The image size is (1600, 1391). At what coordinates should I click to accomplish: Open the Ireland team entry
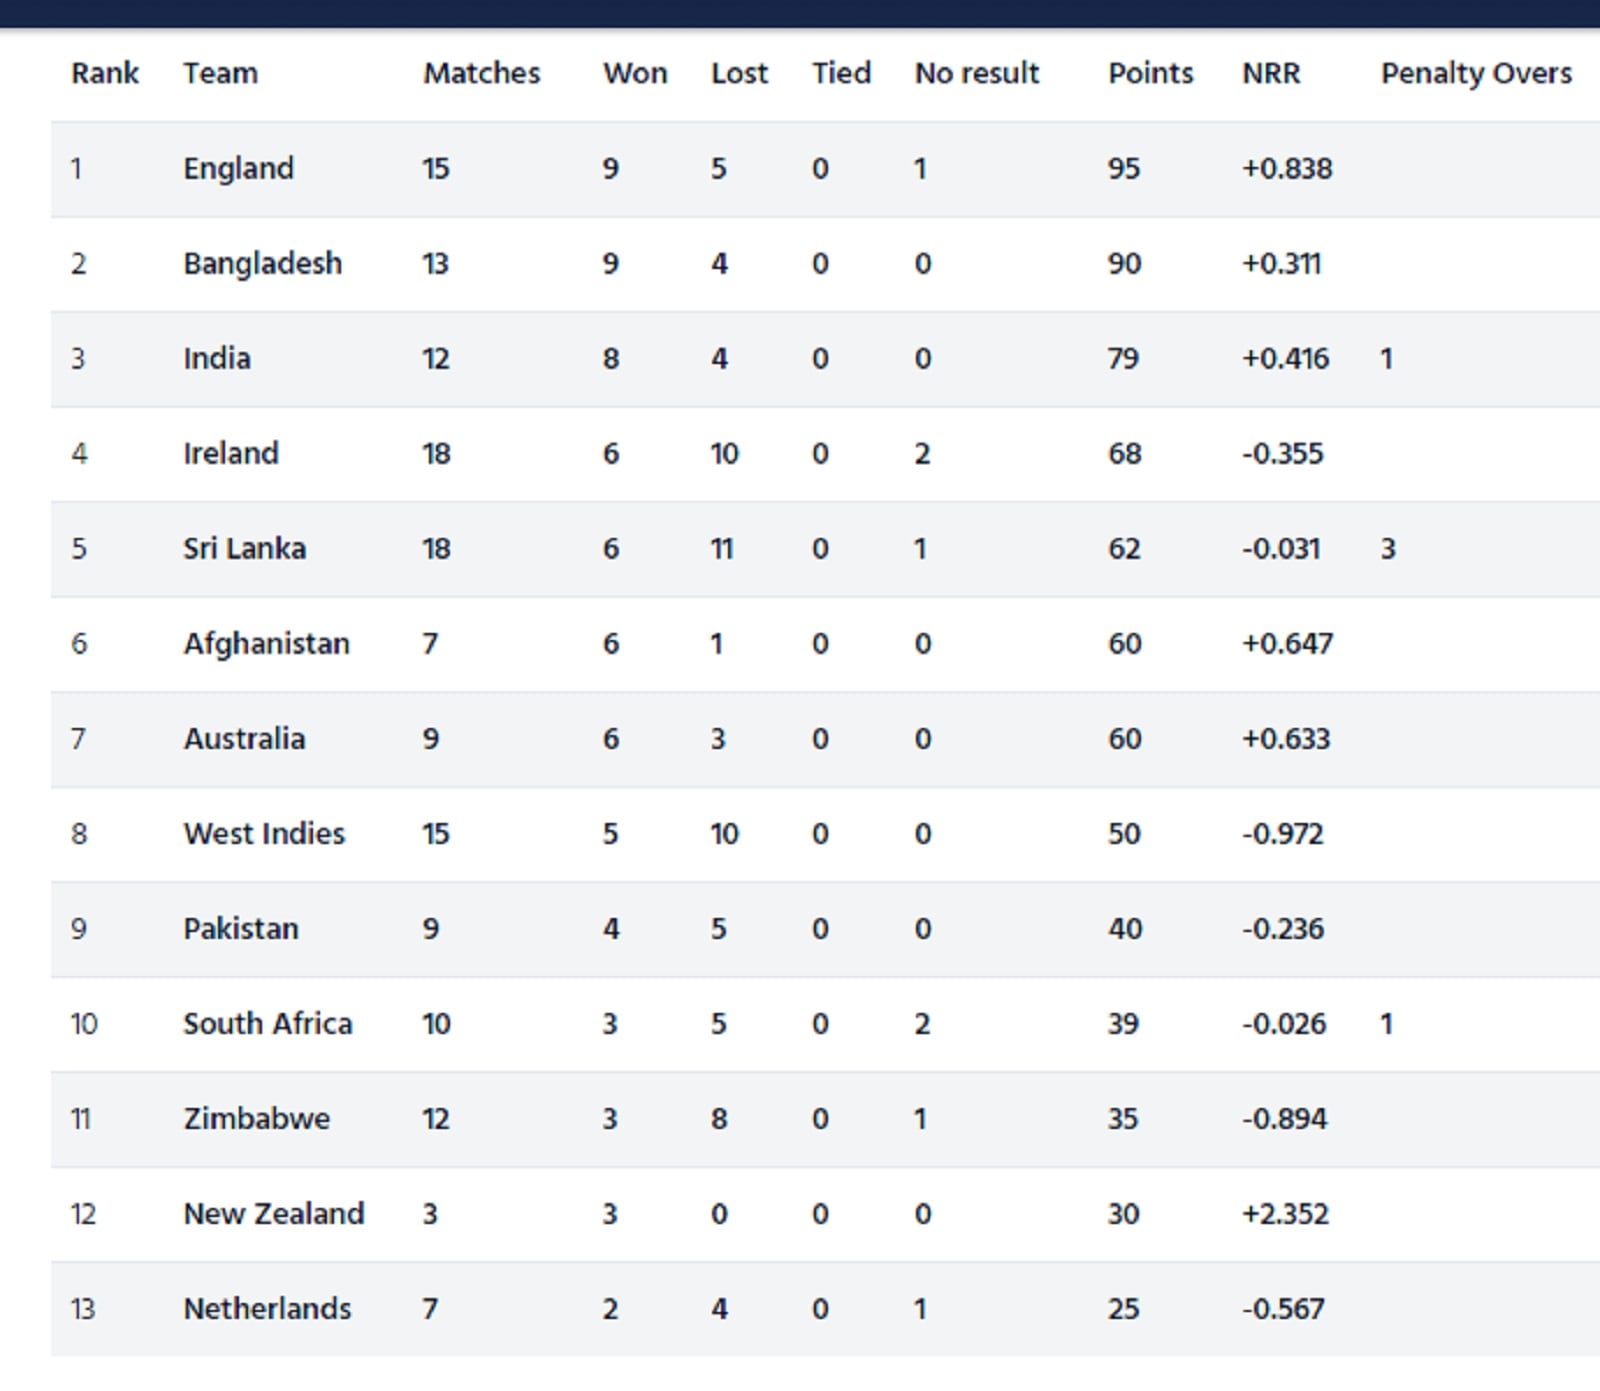[231, 453]
